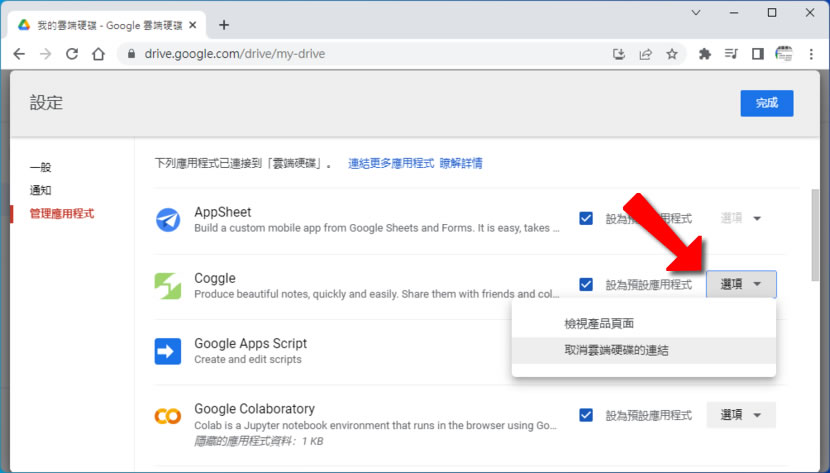Uncheck AppSheet default app checkbox
Screen dimensions: 830x473
[586, 218]
